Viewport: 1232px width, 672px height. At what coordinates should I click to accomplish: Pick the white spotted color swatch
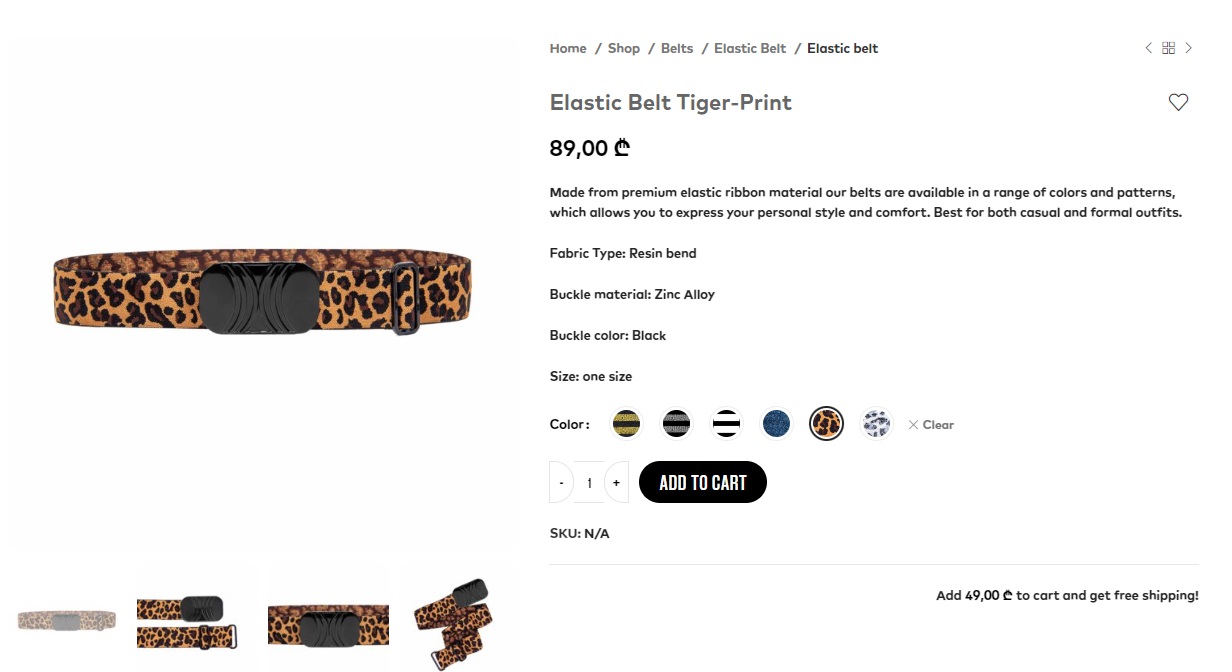[876, 424]
